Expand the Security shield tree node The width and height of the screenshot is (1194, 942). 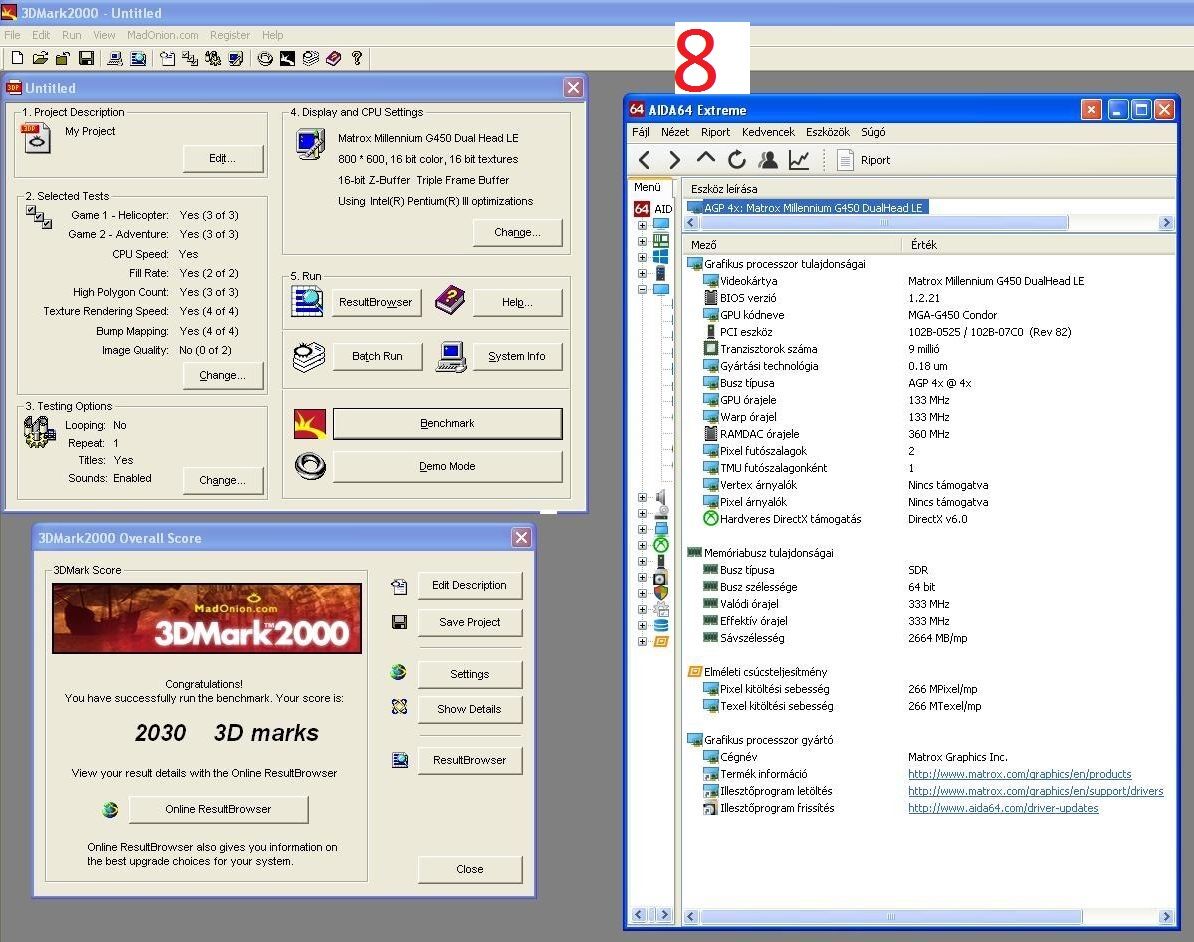point(642,593)
